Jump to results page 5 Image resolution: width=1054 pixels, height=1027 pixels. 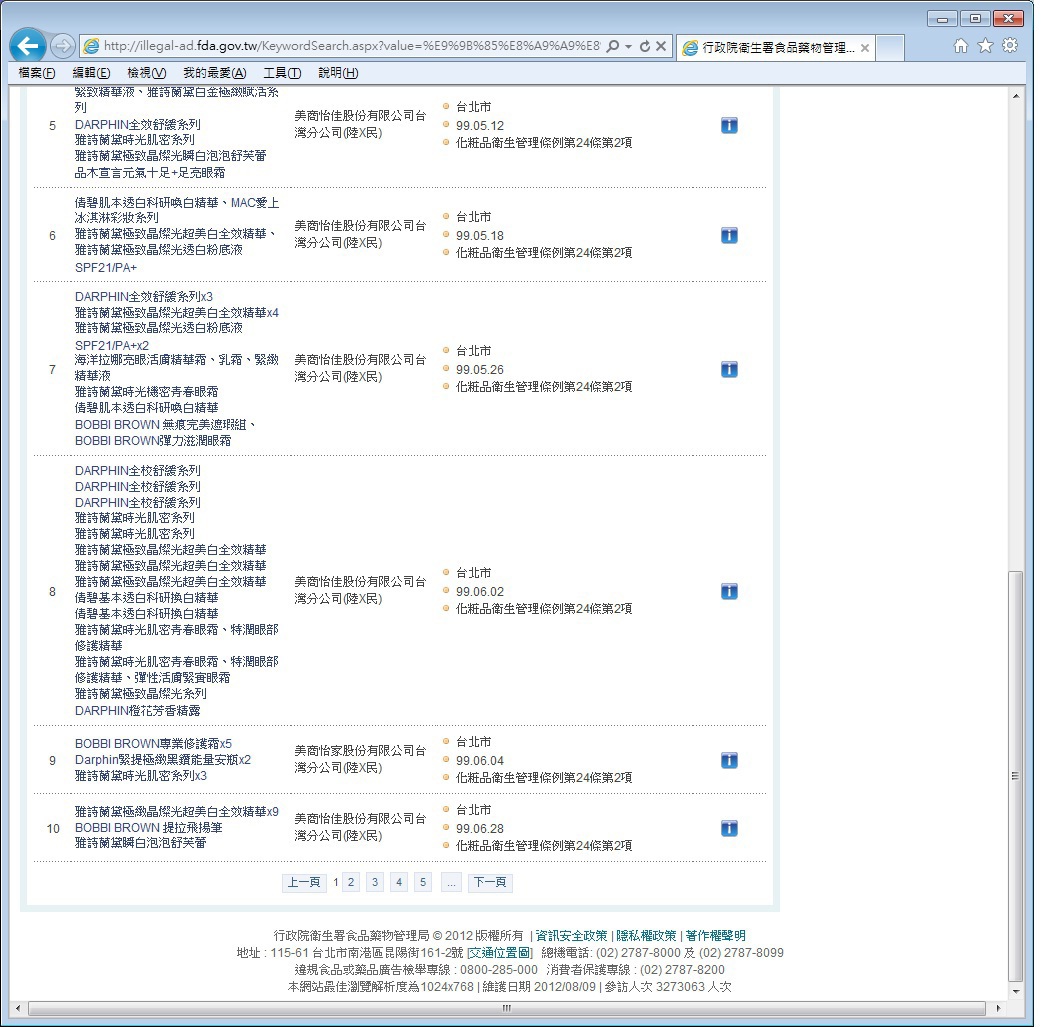click(423, 882)
